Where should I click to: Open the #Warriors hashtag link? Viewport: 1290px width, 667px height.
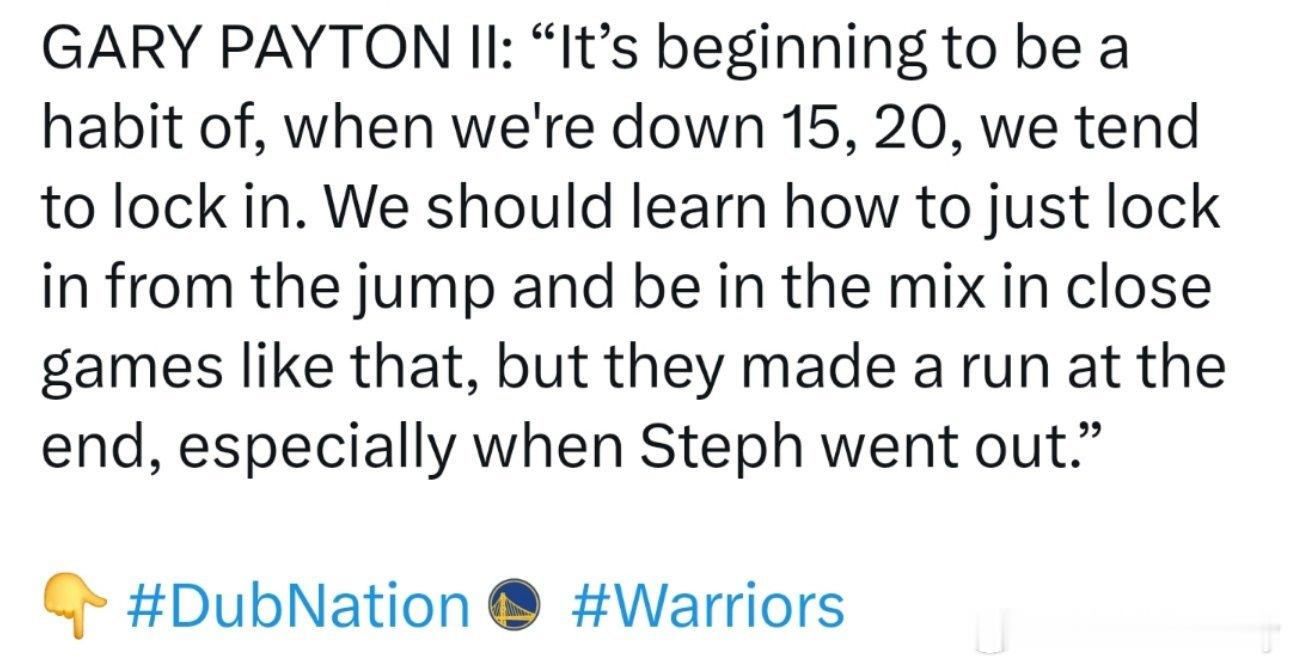tap(708, 606)
